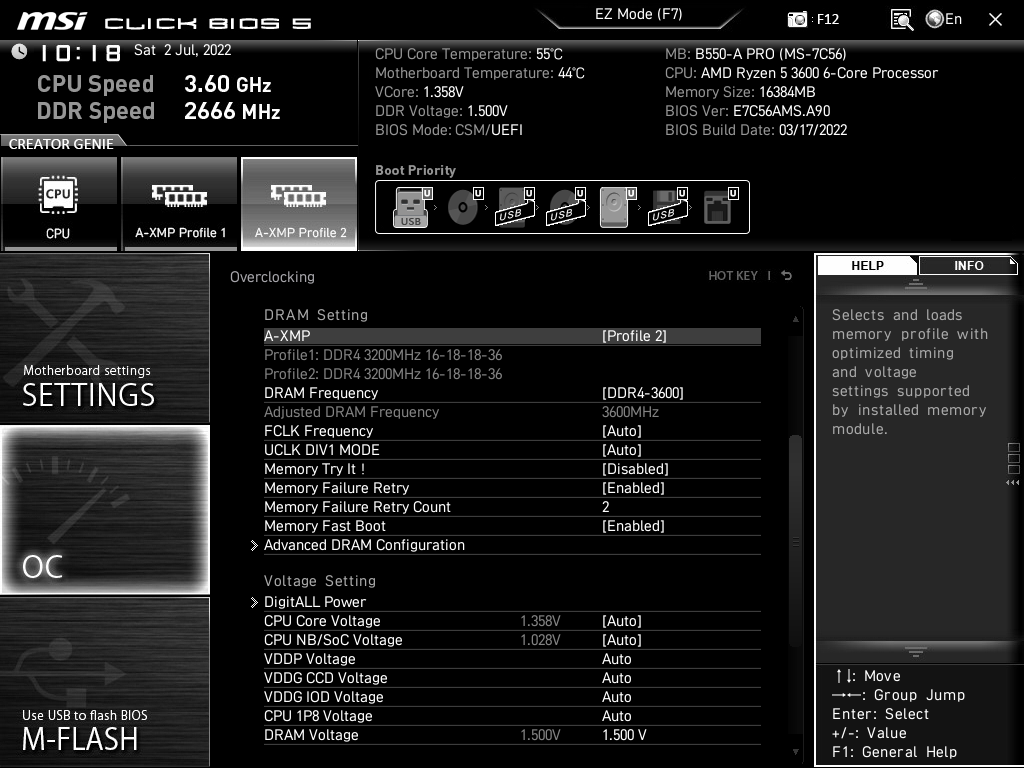Open the SETTINGS motherboard settings section
The image size is (1024, 768).
[x=105, y=338]
